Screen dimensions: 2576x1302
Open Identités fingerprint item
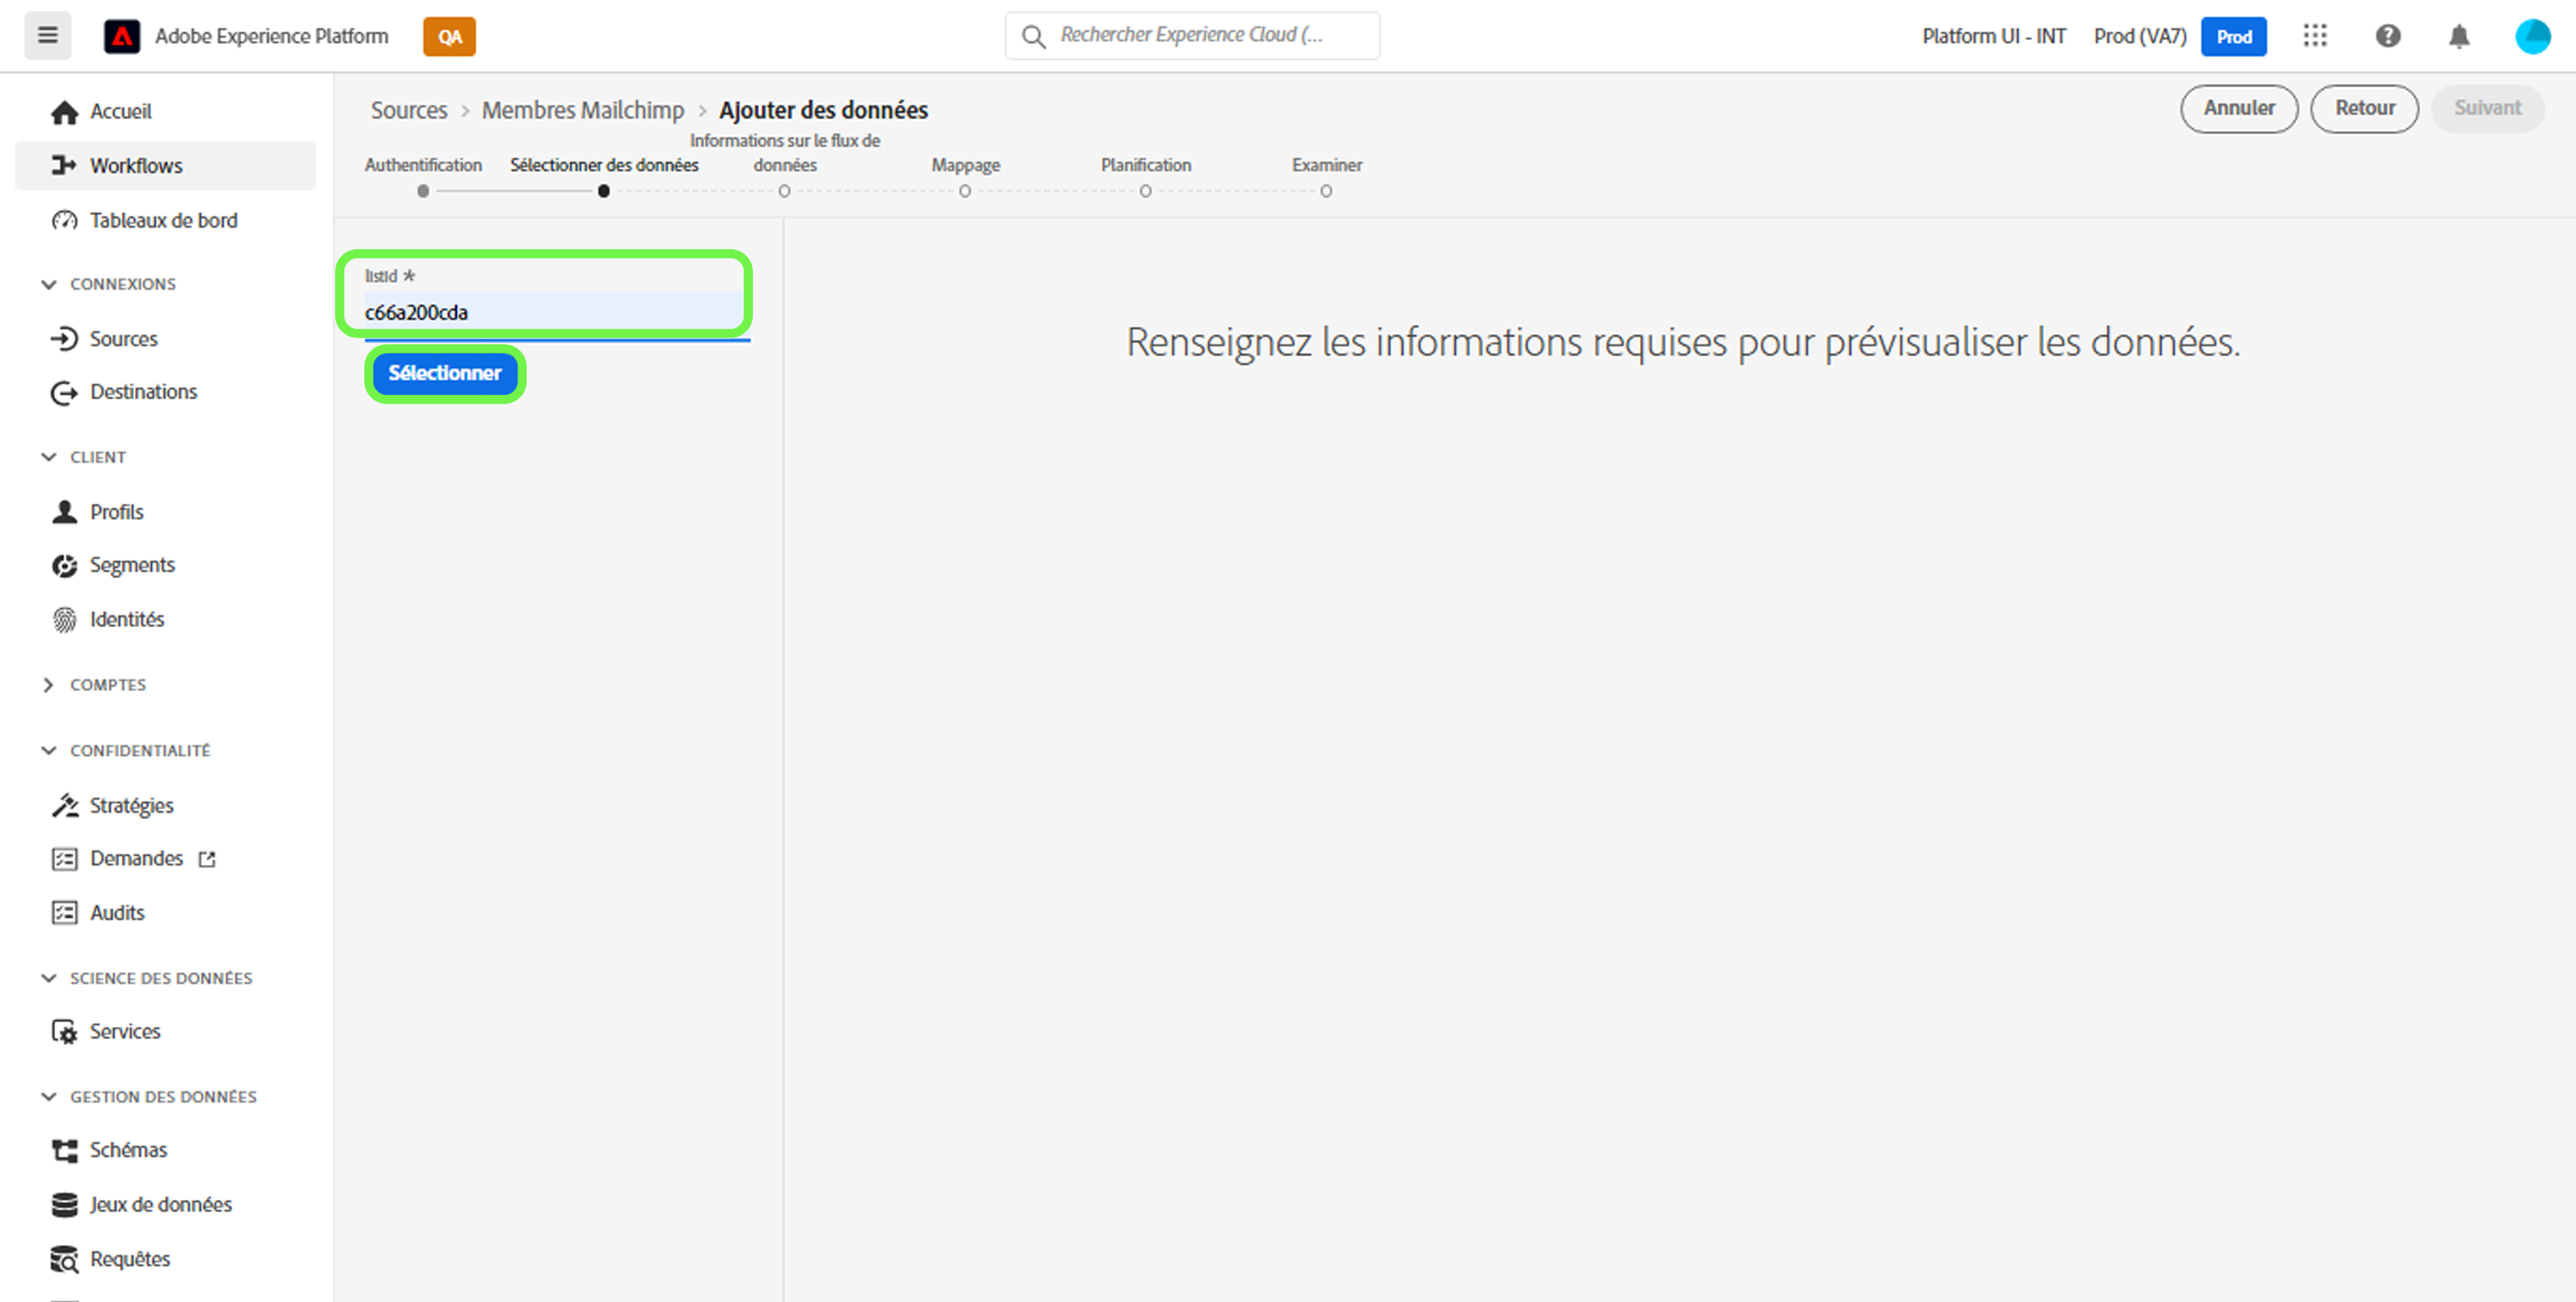[x=126, y=619]
